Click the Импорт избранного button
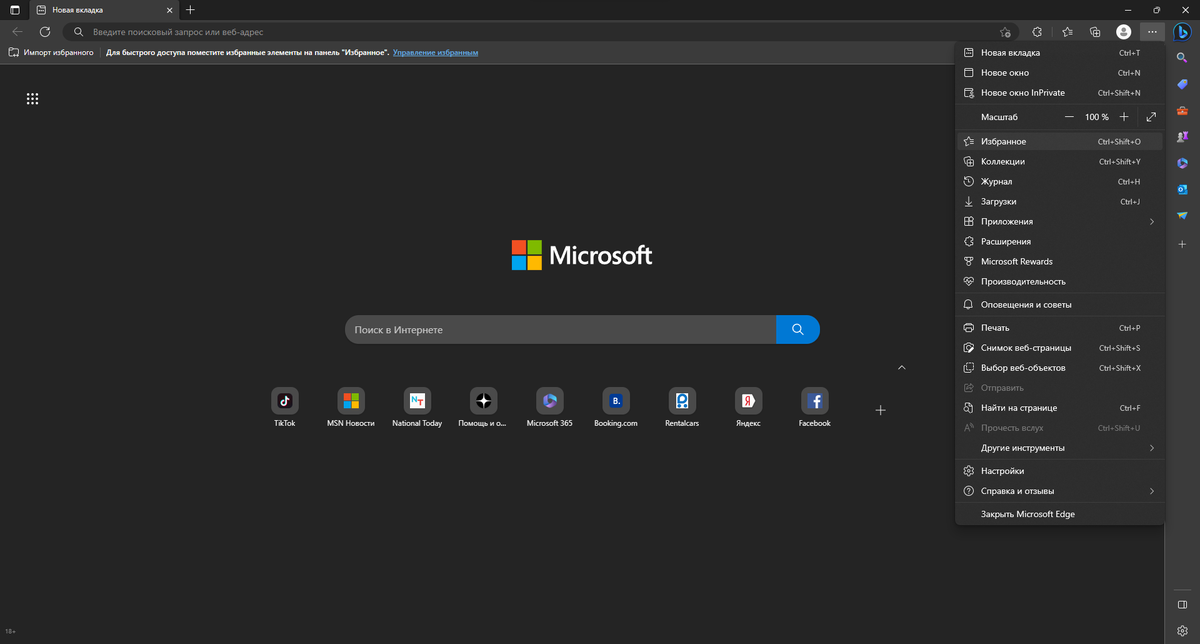The width and height of the screenshot is (1200, 644). click(x=51, y=52)
